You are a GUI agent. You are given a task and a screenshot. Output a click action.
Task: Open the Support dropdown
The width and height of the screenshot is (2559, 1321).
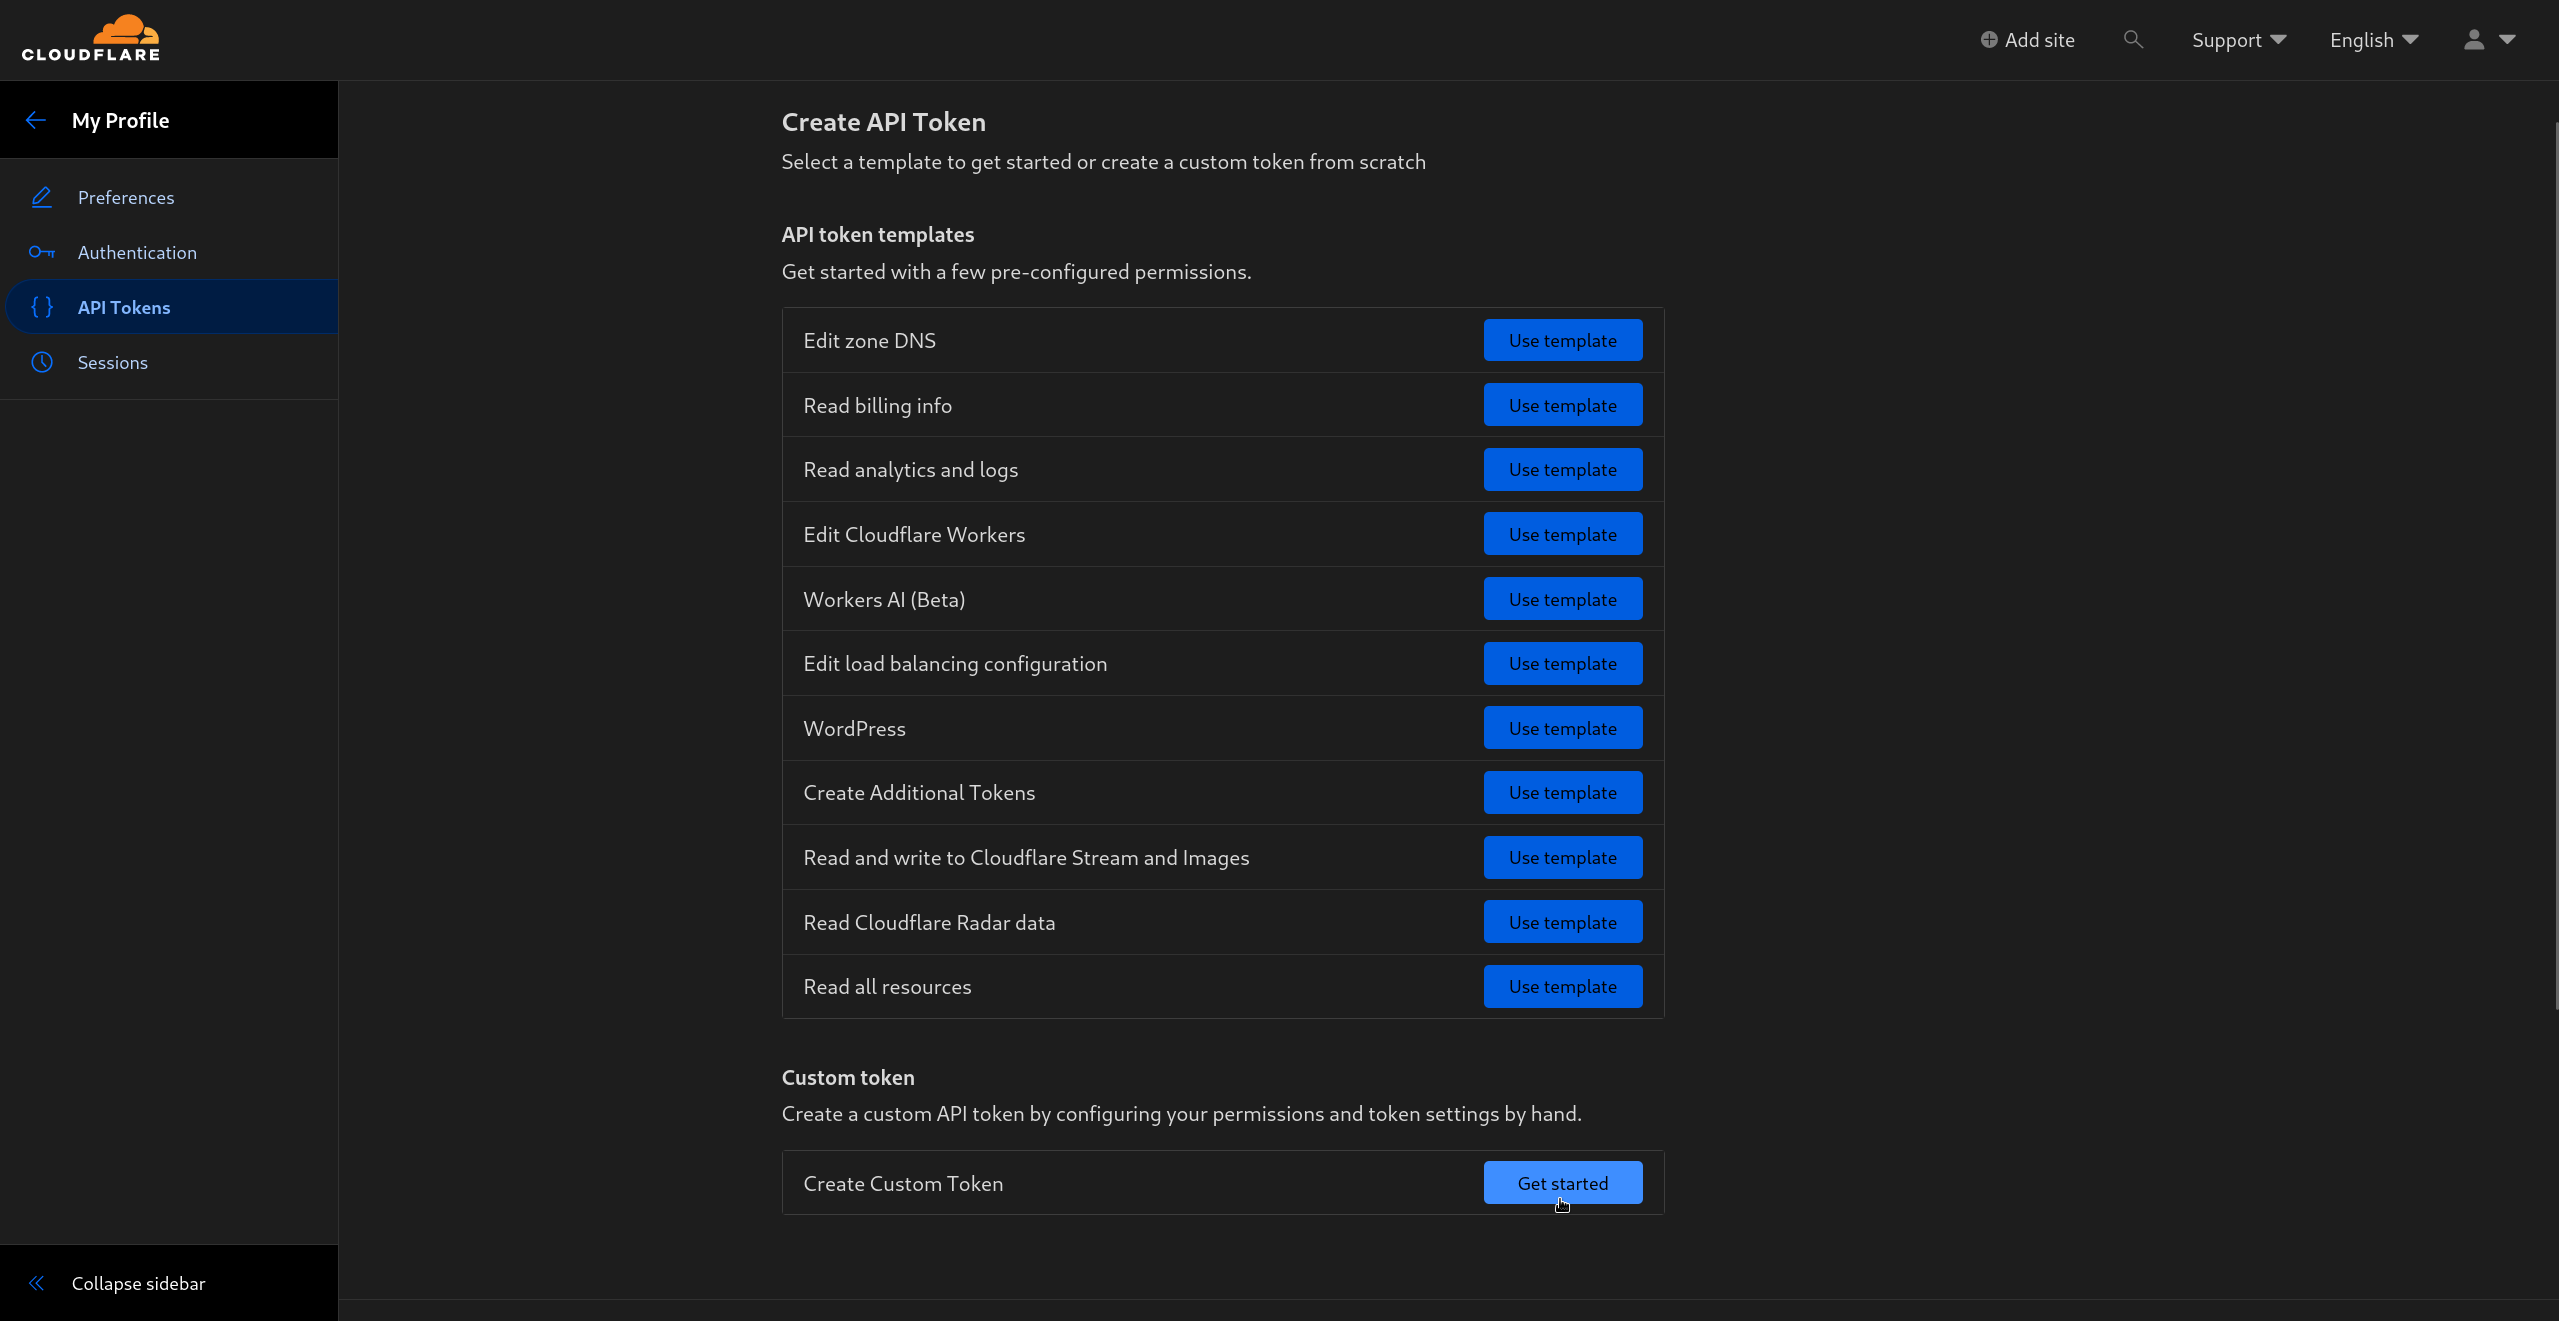(2237, 39)
